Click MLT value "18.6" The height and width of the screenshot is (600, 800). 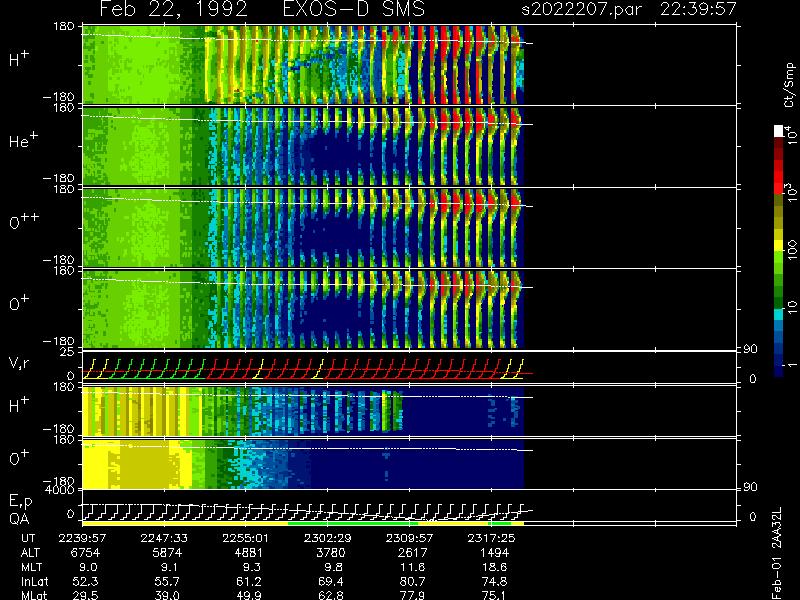[x=494, y=567]
